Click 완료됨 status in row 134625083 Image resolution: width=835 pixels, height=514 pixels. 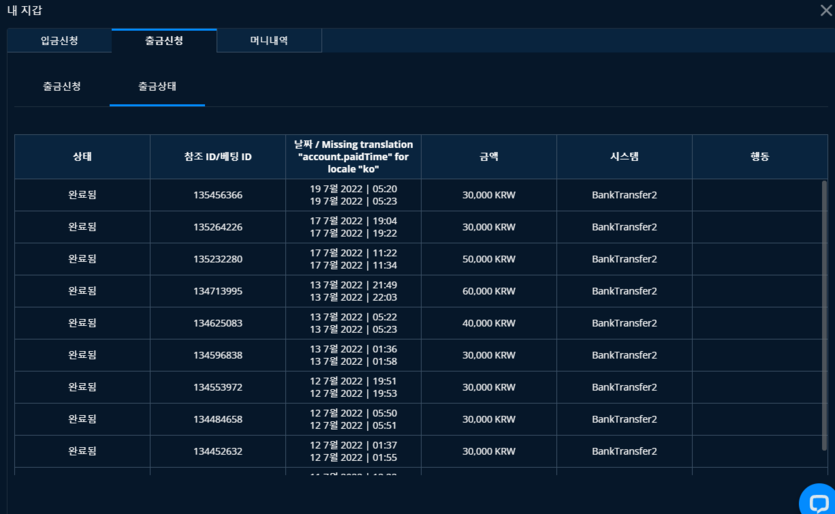82,323
